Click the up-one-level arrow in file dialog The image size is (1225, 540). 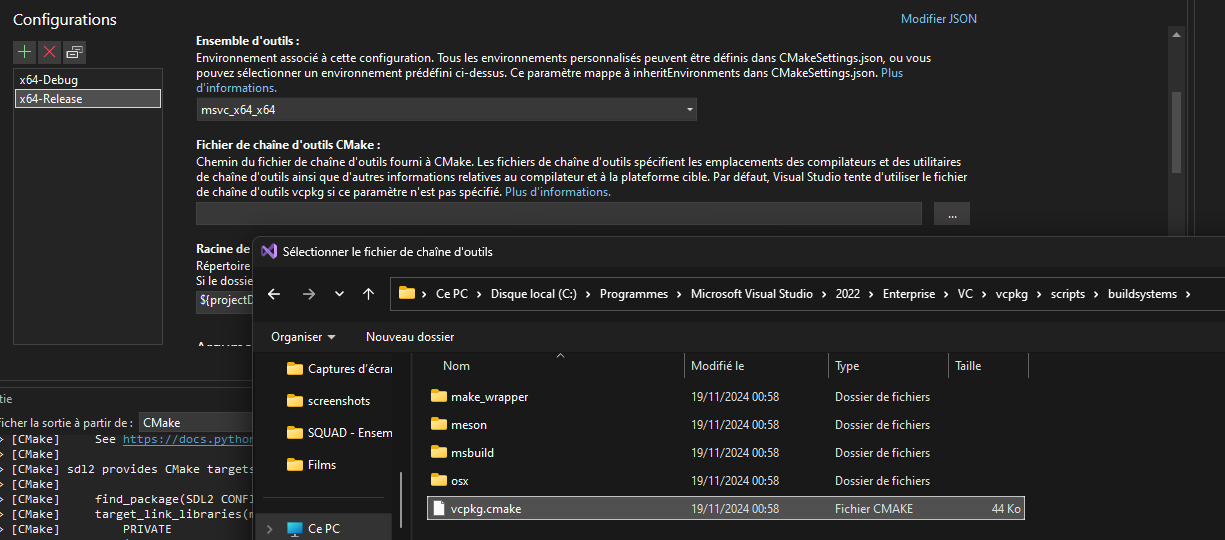(368, 294)
